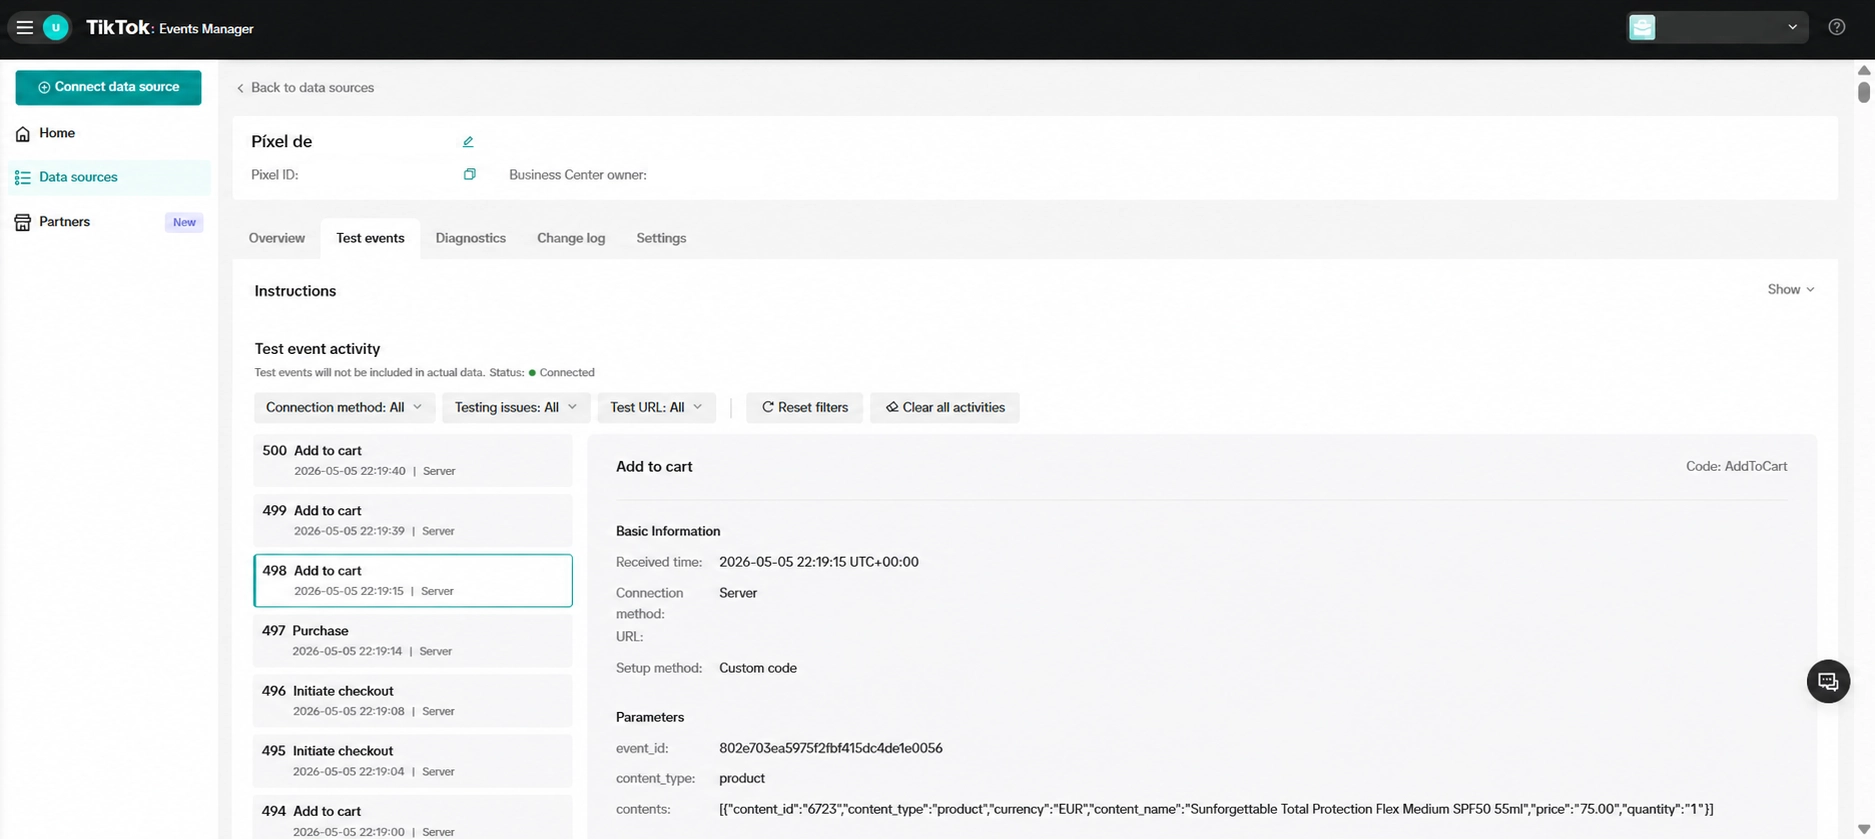Open the Change log tab
The height and width of the screenshot is (839, 1875).
click(571, 238)
